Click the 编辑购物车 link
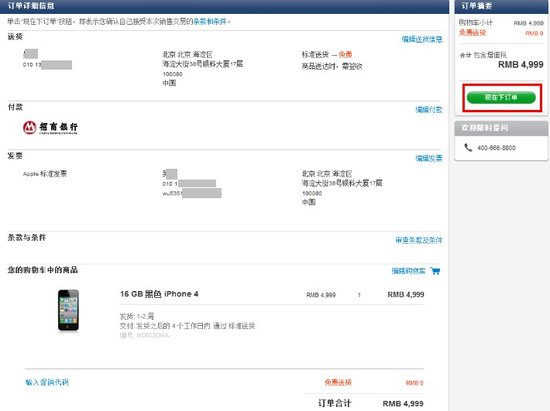The width and height of the screenshot is (550, 411). click(x=408, y=271)
